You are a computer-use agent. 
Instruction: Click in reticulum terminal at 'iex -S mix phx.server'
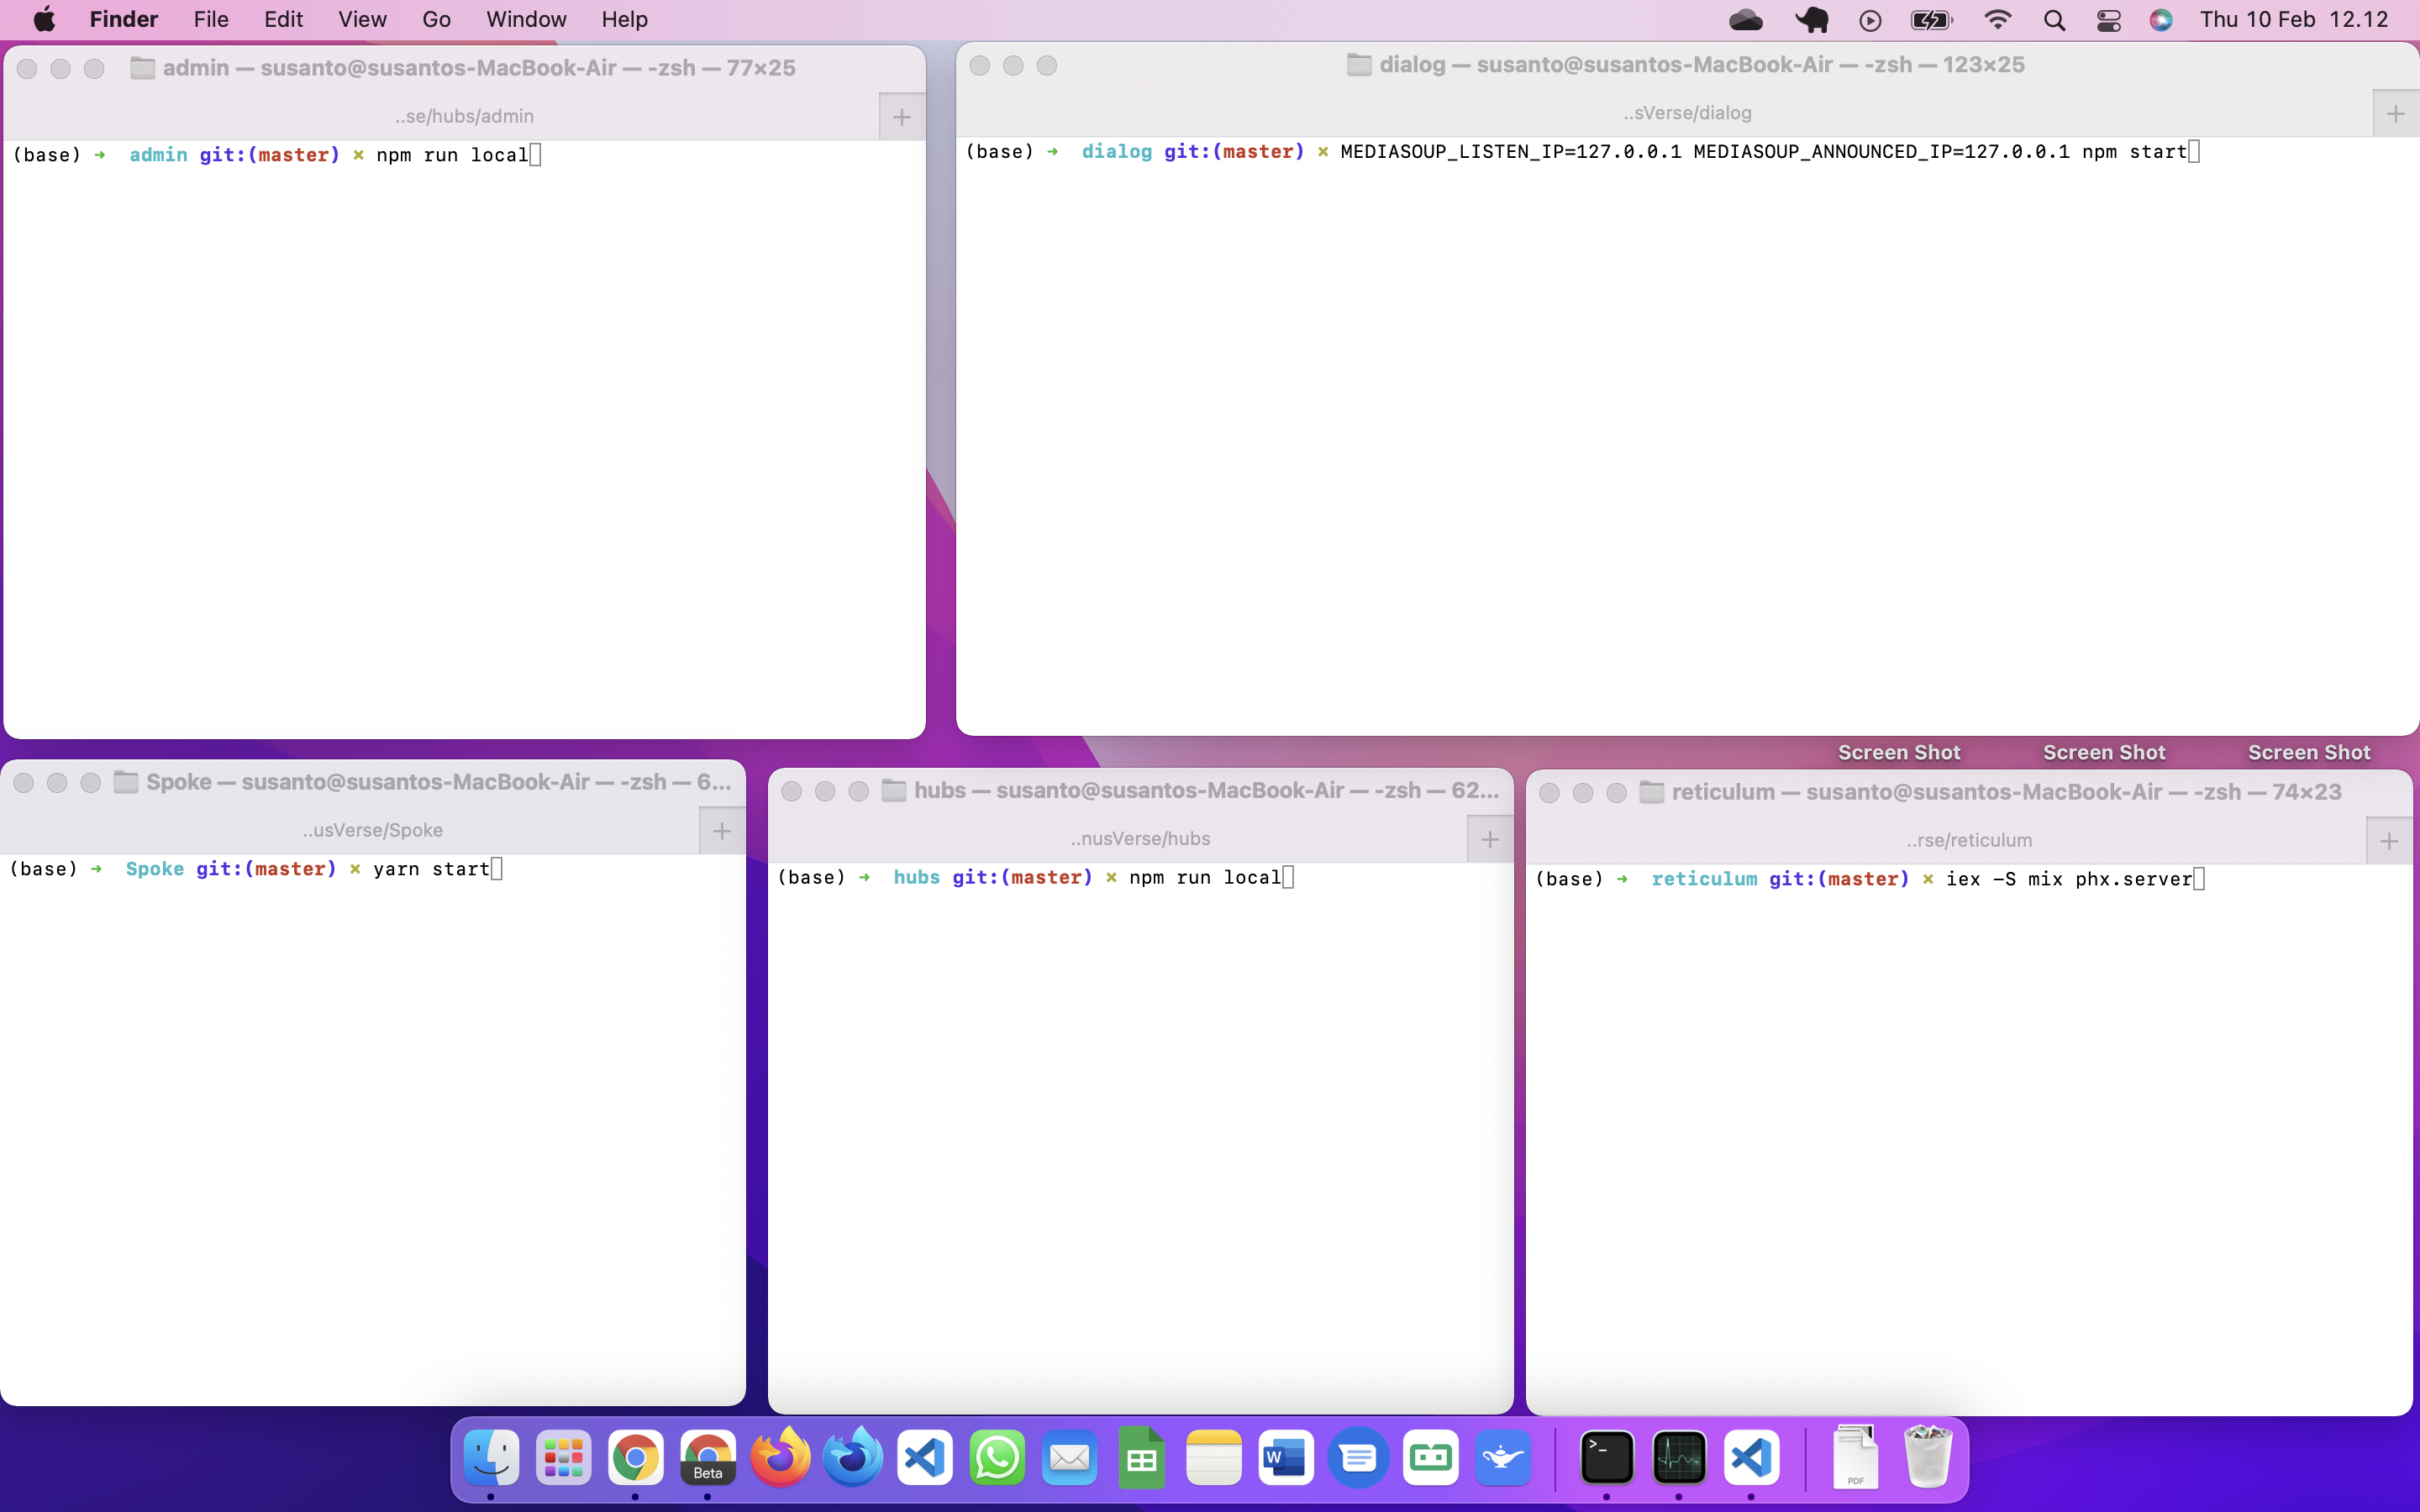pos(2069,879)
